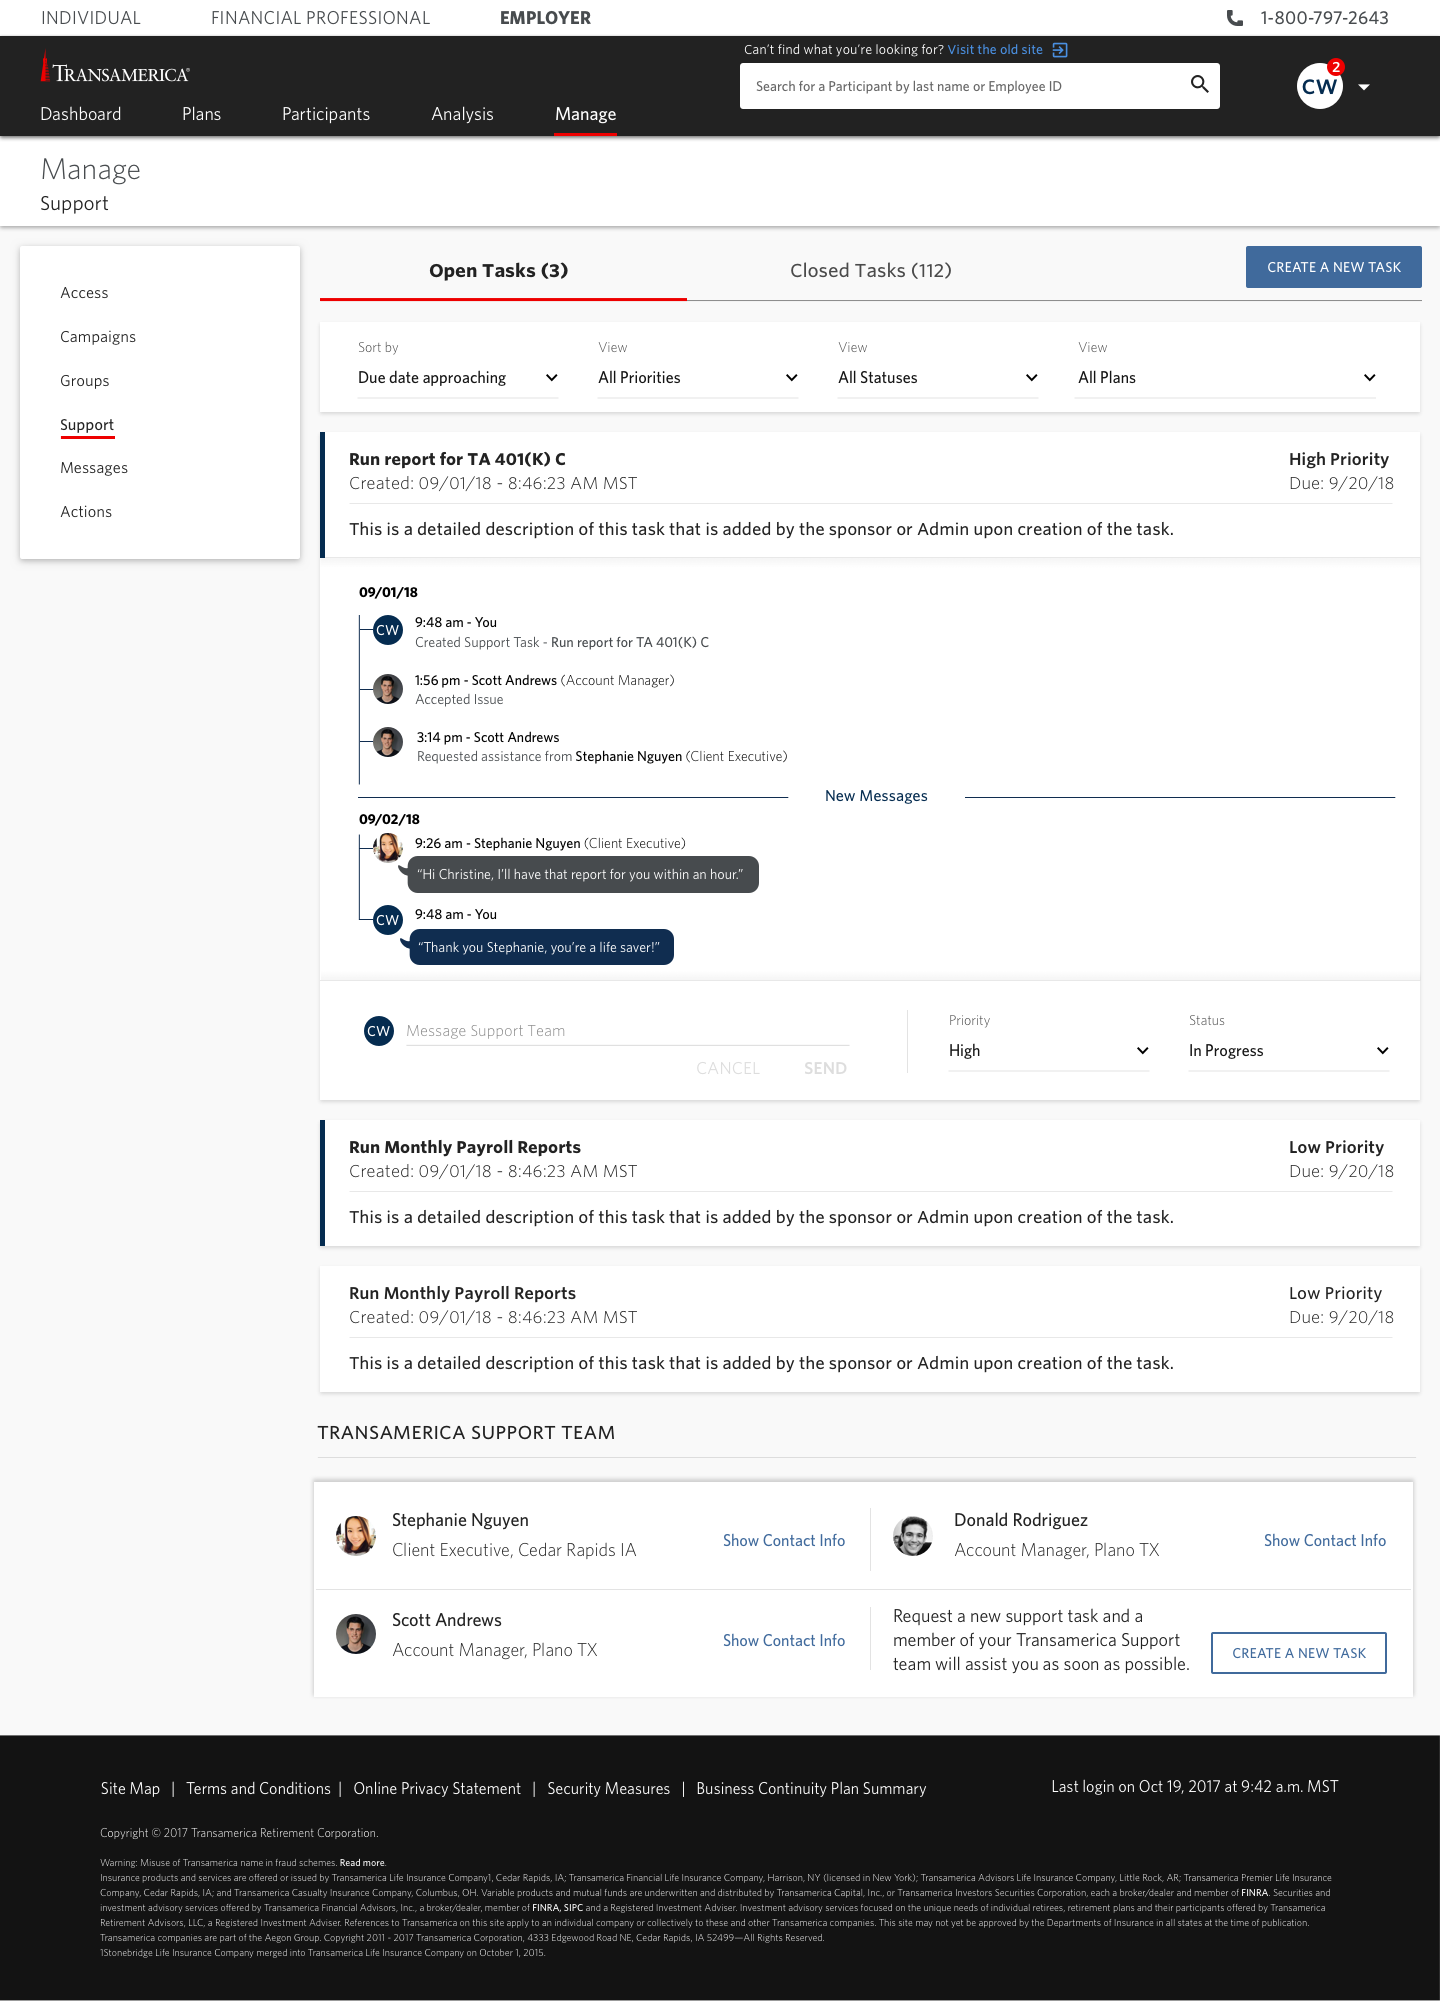
Task: Click CW avatar beside Message Support Team field
Action: coord(379,1031)
